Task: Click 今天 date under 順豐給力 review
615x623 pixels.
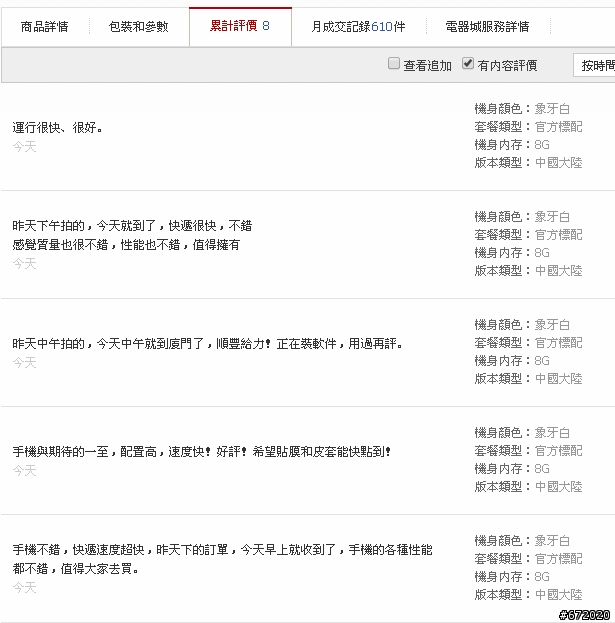Action: click(24, 362)
